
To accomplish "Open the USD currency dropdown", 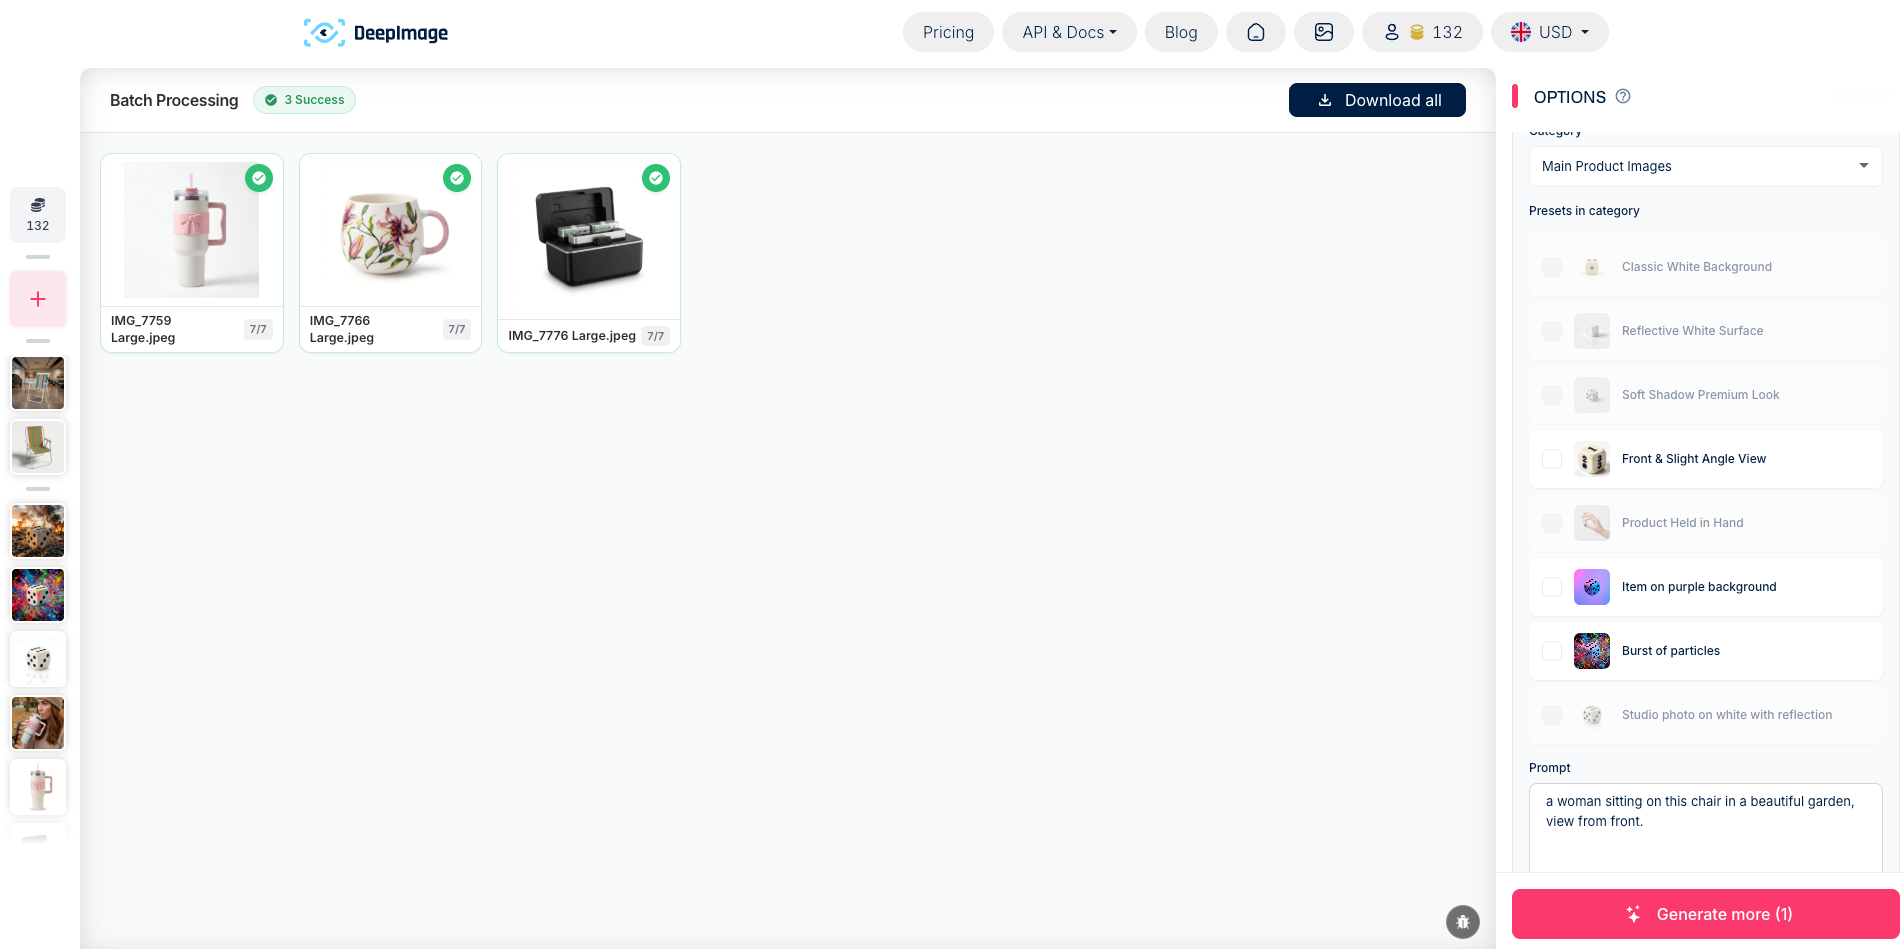I will (x=1549, y=32).
